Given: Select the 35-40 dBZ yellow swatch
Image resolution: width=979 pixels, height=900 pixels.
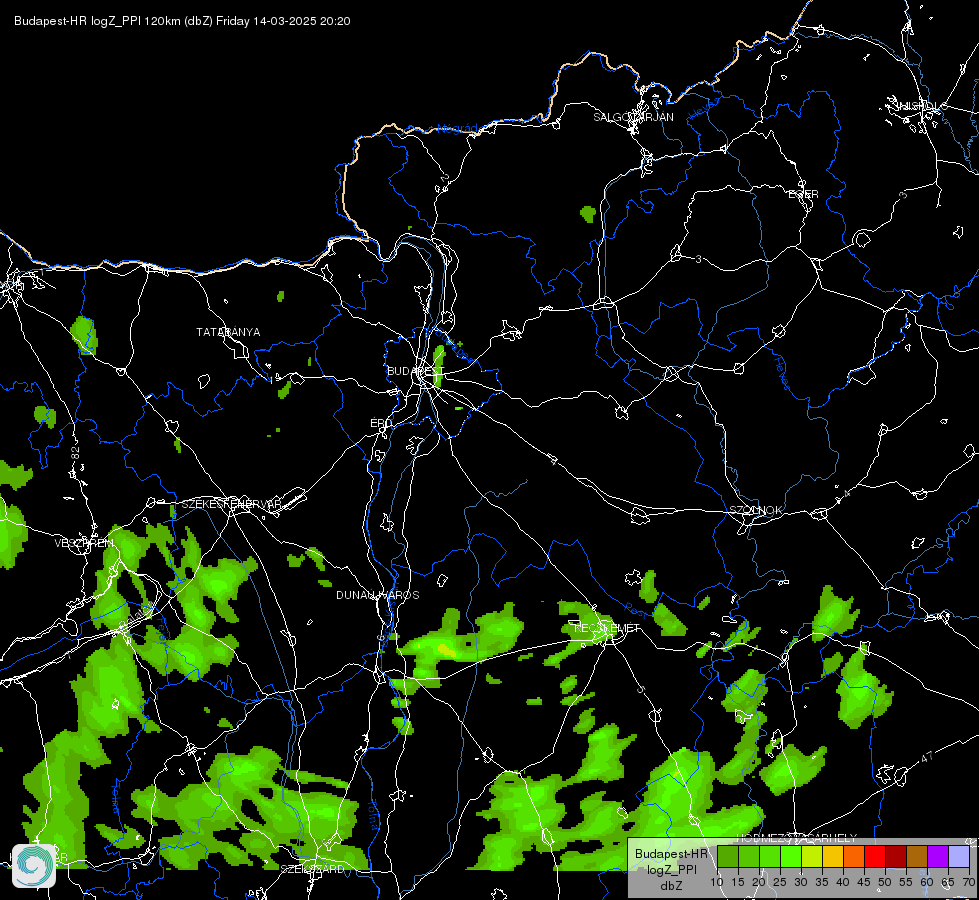Looking at the screenshot, I should (x=833, y=857).
